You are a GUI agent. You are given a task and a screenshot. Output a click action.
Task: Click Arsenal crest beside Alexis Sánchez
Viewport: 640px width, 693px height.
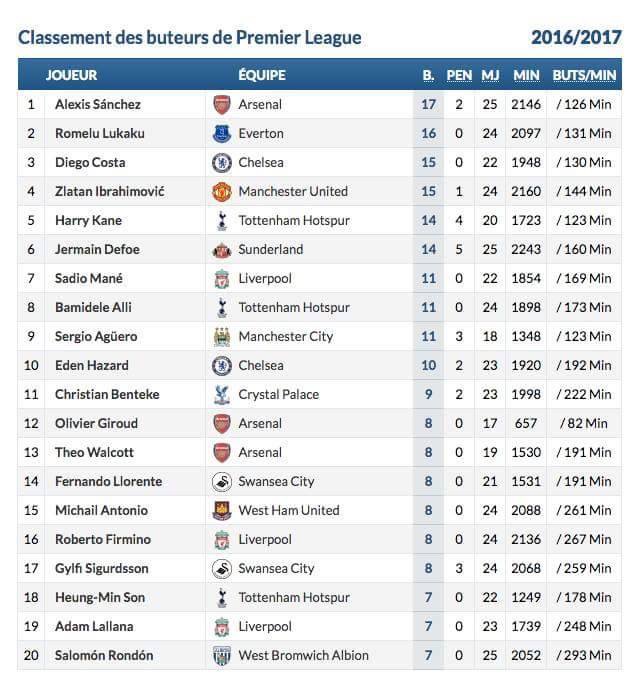(x=222, y=105)
